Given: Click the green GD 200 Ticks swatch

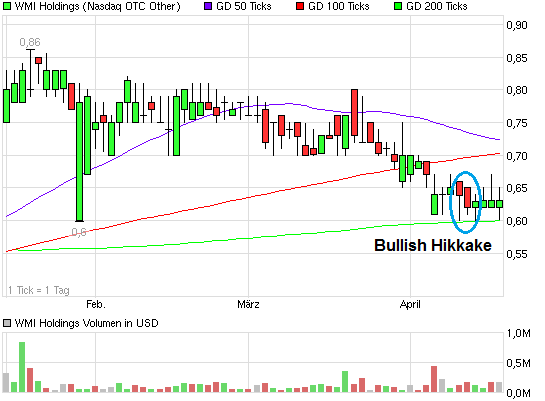Looking at the screenshot, I should tap(398, 6).
